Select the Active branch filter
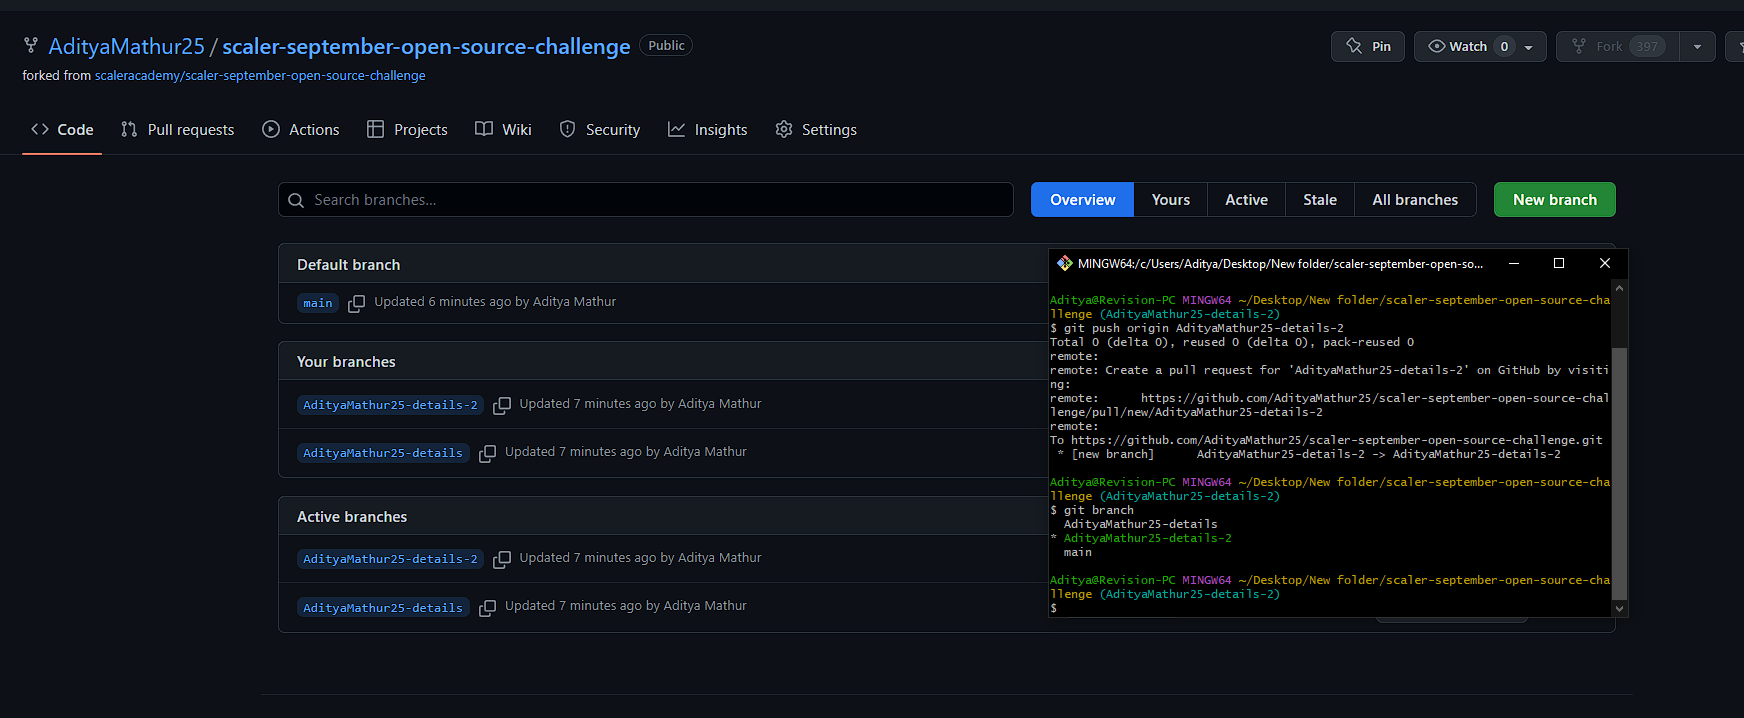 coord(1246,200)
